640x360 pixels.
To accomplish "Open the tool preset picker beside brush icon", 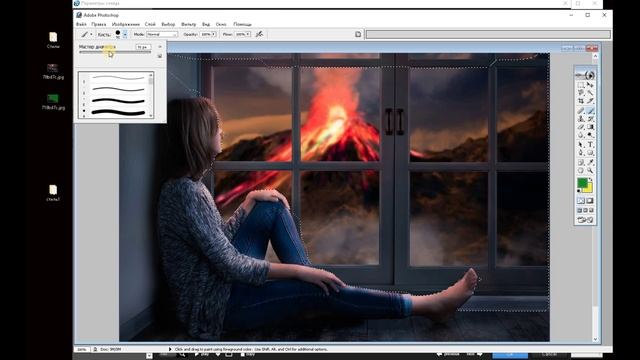I will point(91,34).
